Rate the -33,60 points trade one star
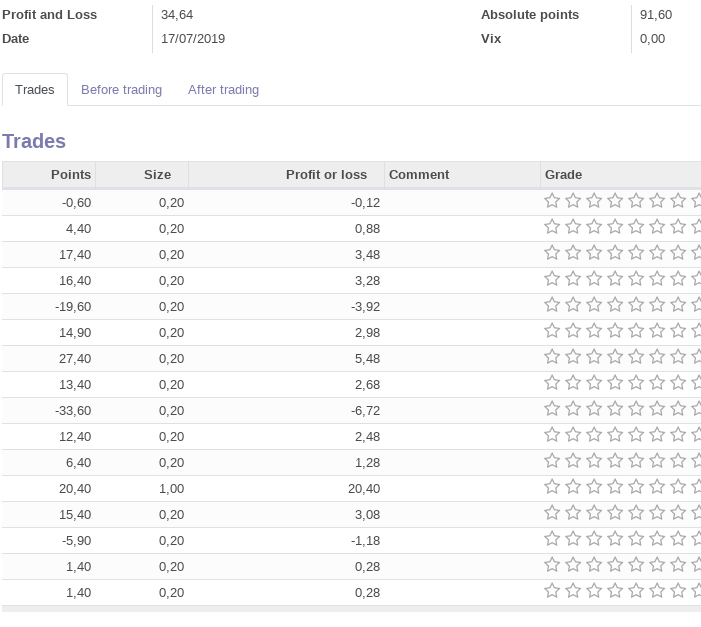The width and height of the screenshot is (701, 627). pos(552,409)
